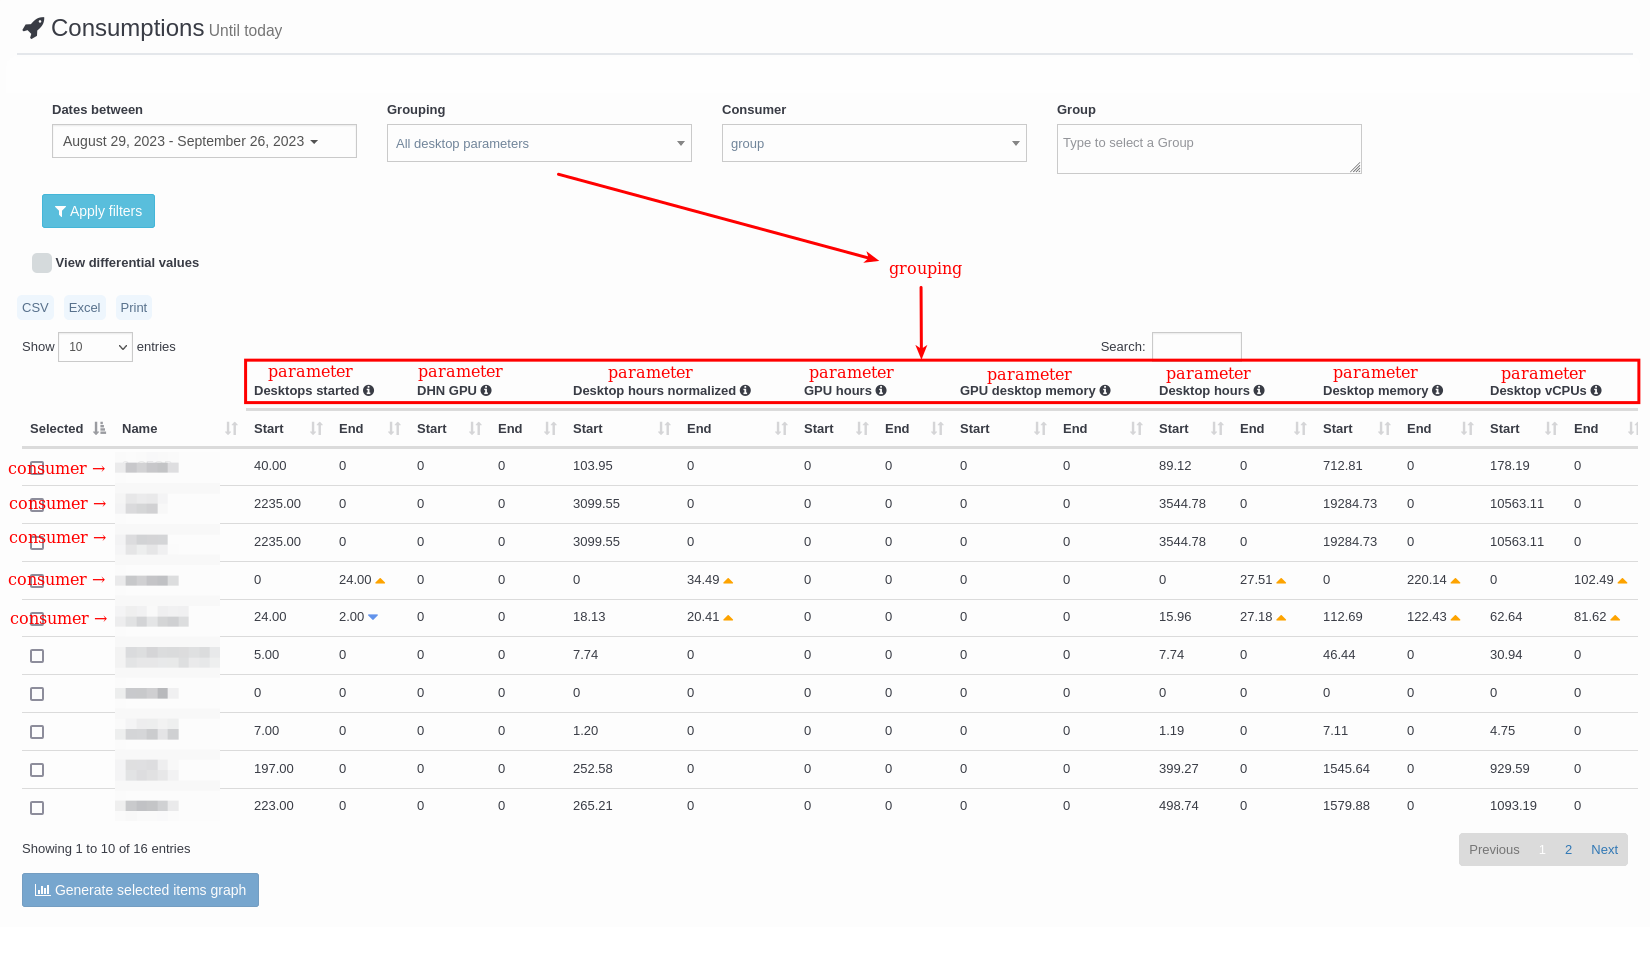
Task: Go to the Next results page
Action: [x=1604, y=850]
